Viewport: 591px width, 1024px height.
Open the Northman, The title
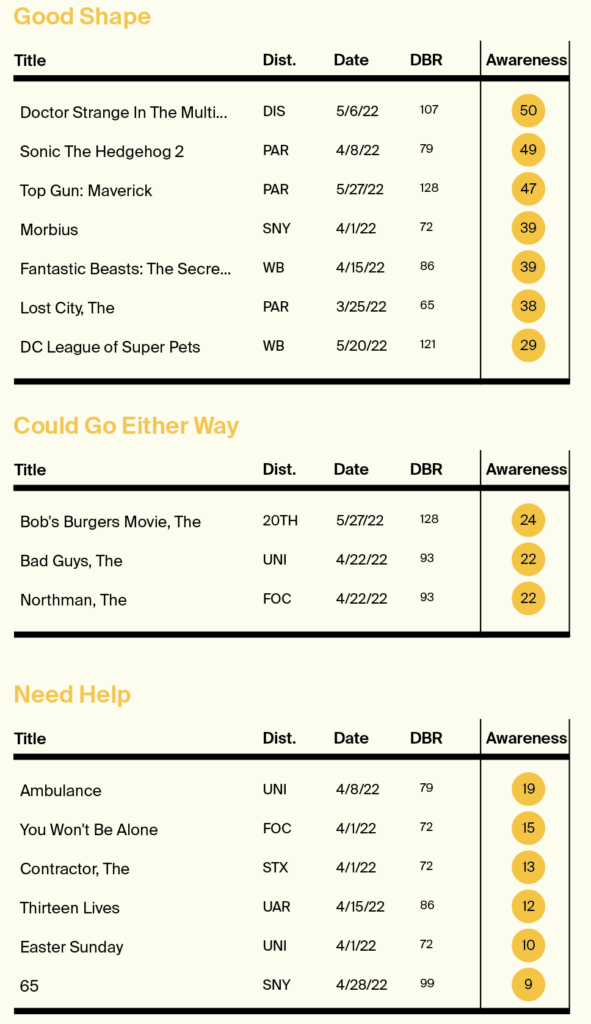pos(73,600)
